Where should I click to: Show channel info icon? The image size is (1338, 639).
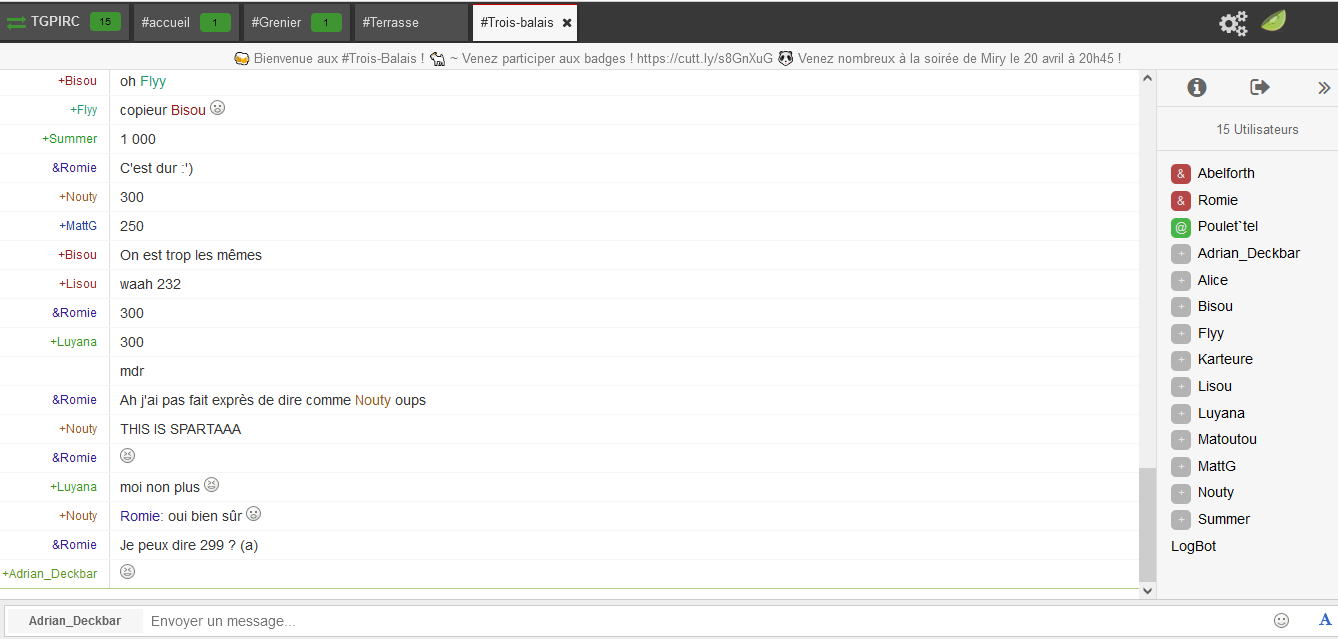click(x=1196, y=88)
